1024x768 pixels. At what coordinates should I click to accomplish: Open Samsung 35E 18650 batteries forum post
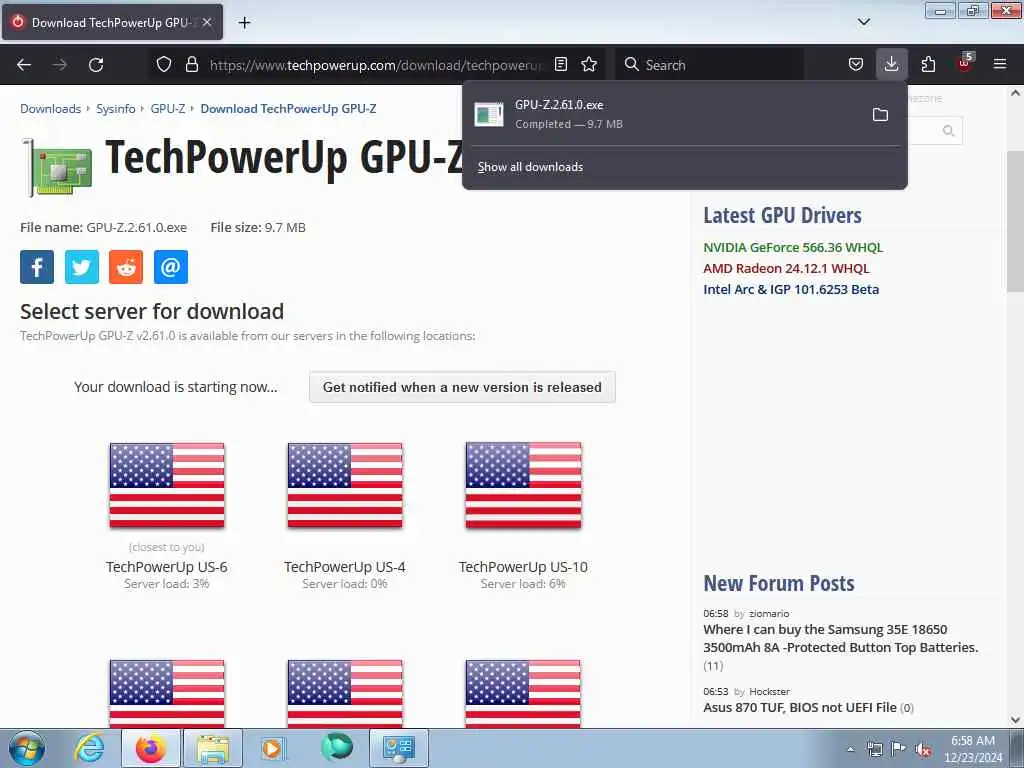[840, 639]
